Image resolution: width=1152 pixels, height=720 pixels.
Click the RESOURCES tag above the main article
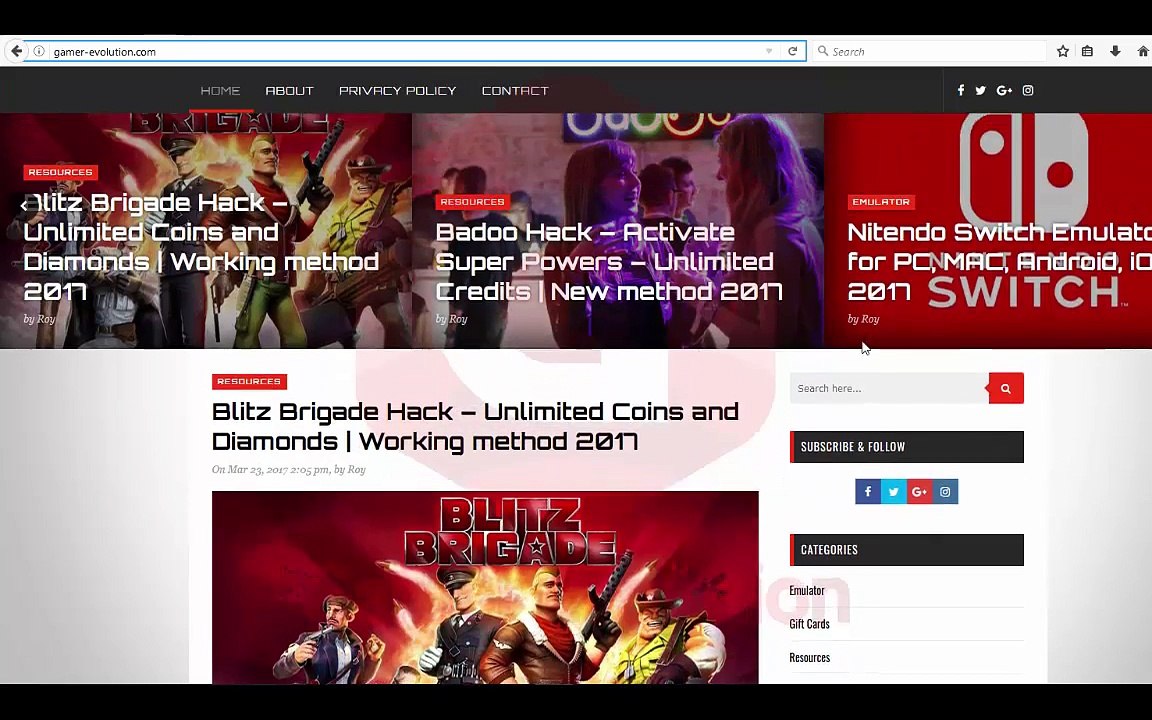point(249,381)
